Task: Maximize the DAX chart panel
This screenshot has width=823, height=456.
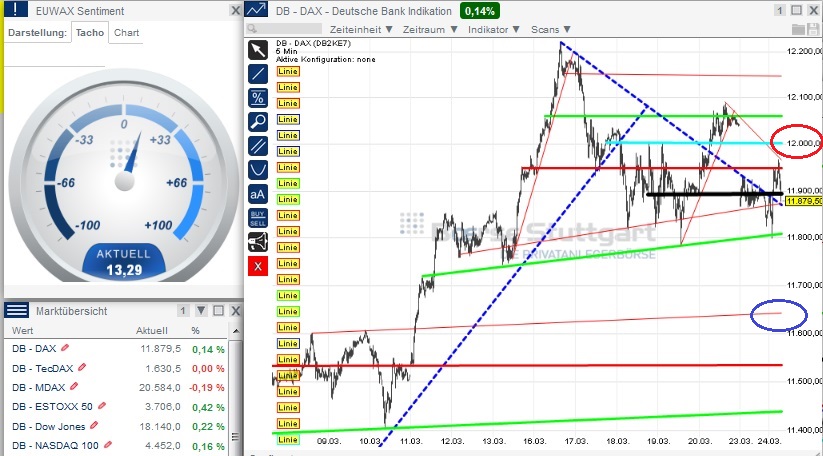Action: point(797,10)
